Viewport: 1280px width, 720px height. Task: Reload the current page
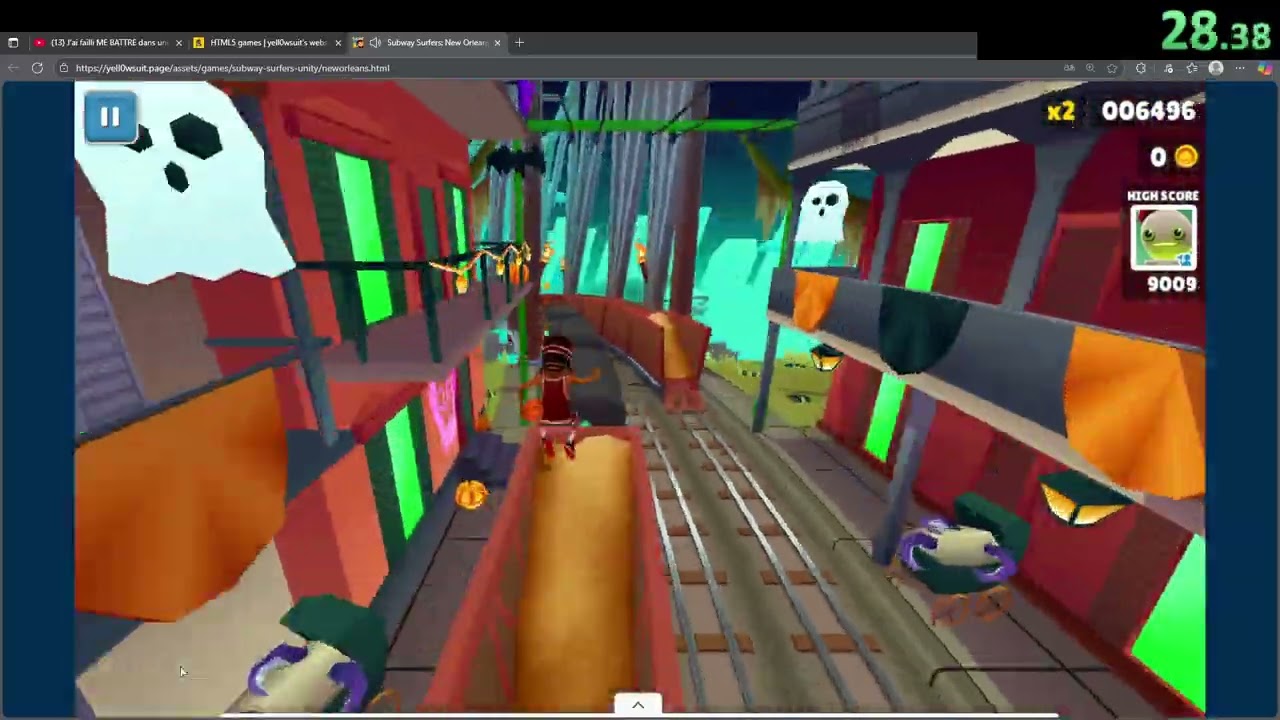(37, 68)
